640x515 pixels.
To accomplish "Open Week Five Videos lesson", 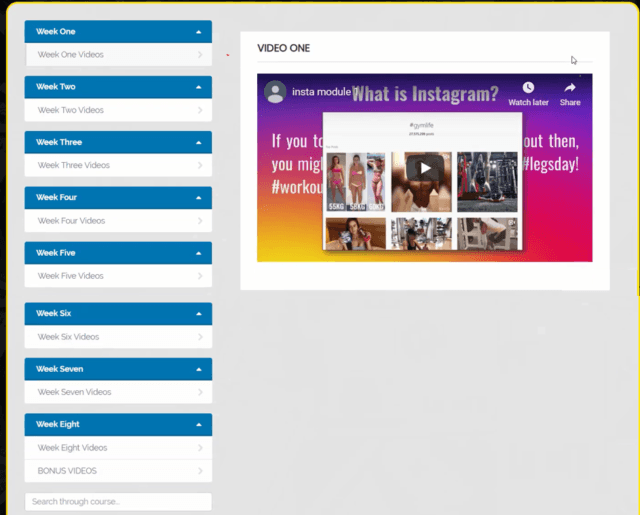I will point(118,276).
